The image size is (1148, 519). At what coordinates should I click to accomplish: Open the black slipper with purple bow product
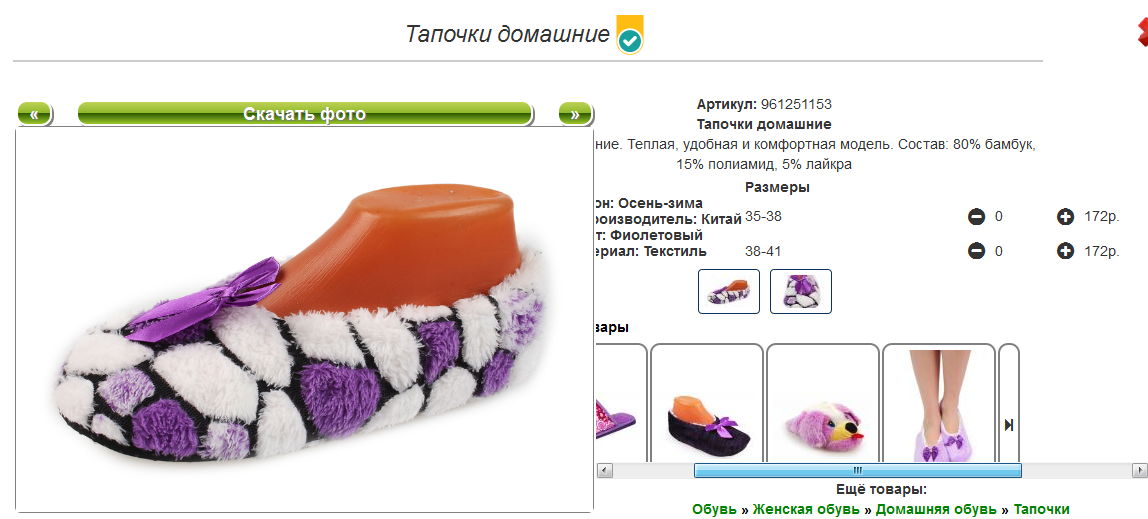(707, 403)
